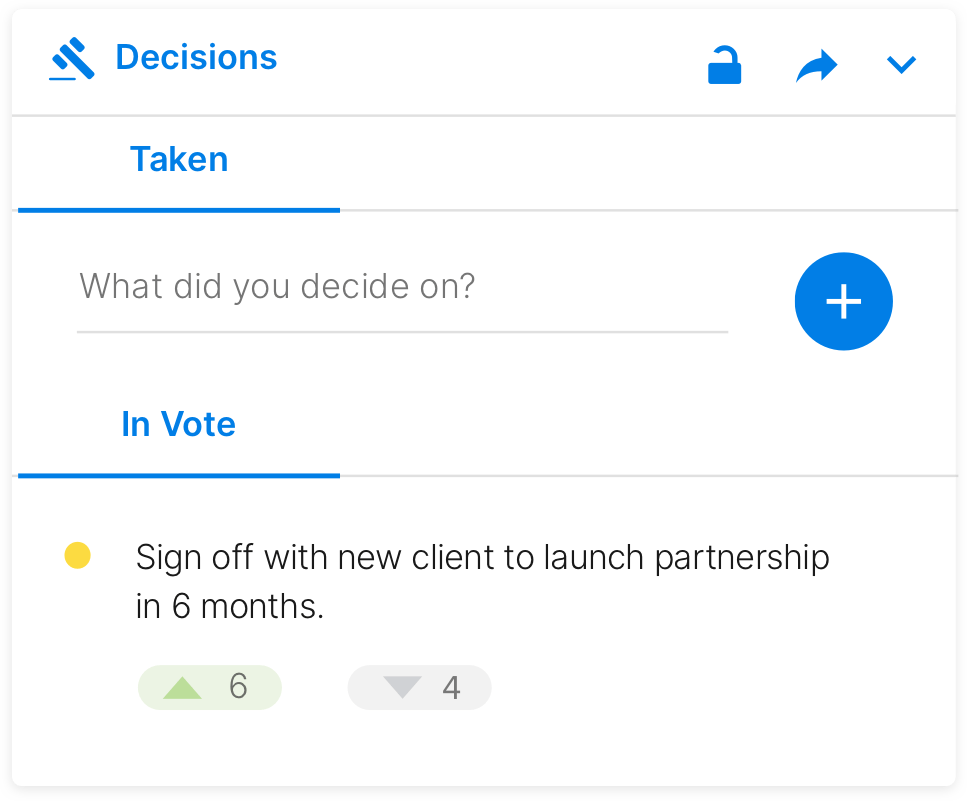This screenshot has width=969, height=801.
Task: Open the In Vote tab
Action: click(x=179, y=425)
